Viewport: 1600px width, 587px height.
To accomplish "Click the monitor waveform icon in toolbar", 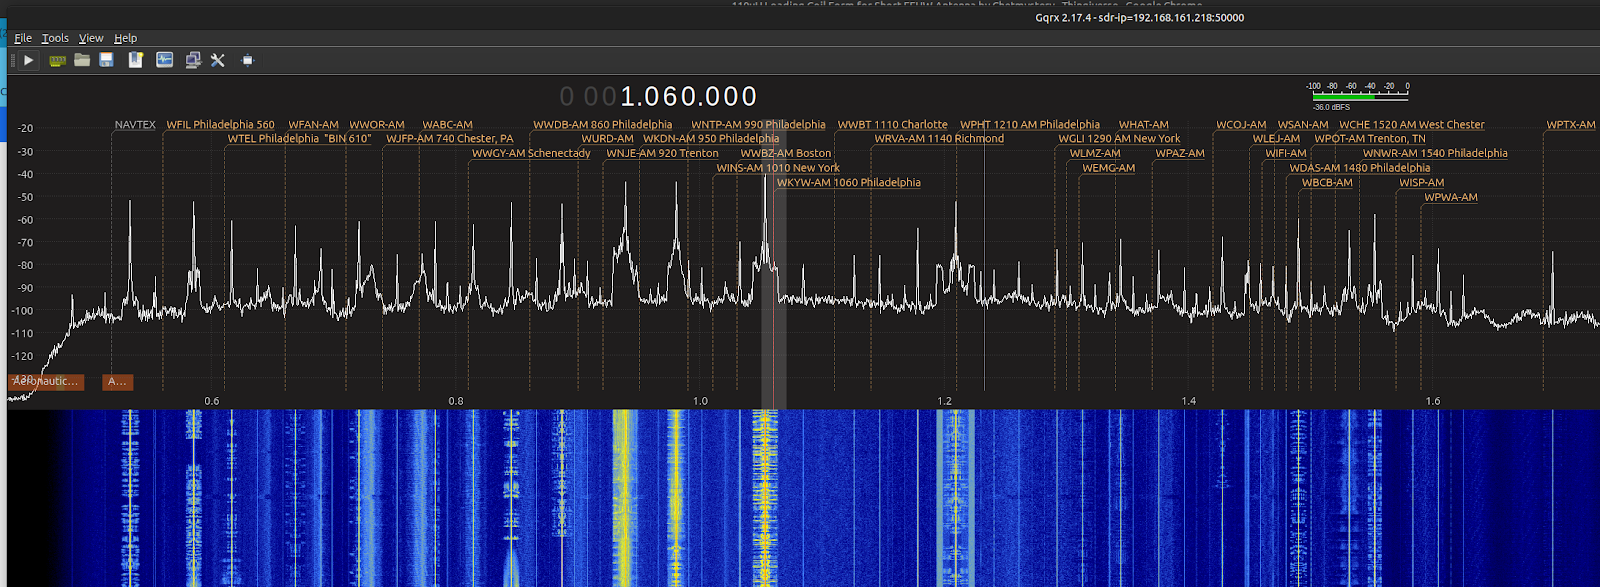I will click(164, 60).
